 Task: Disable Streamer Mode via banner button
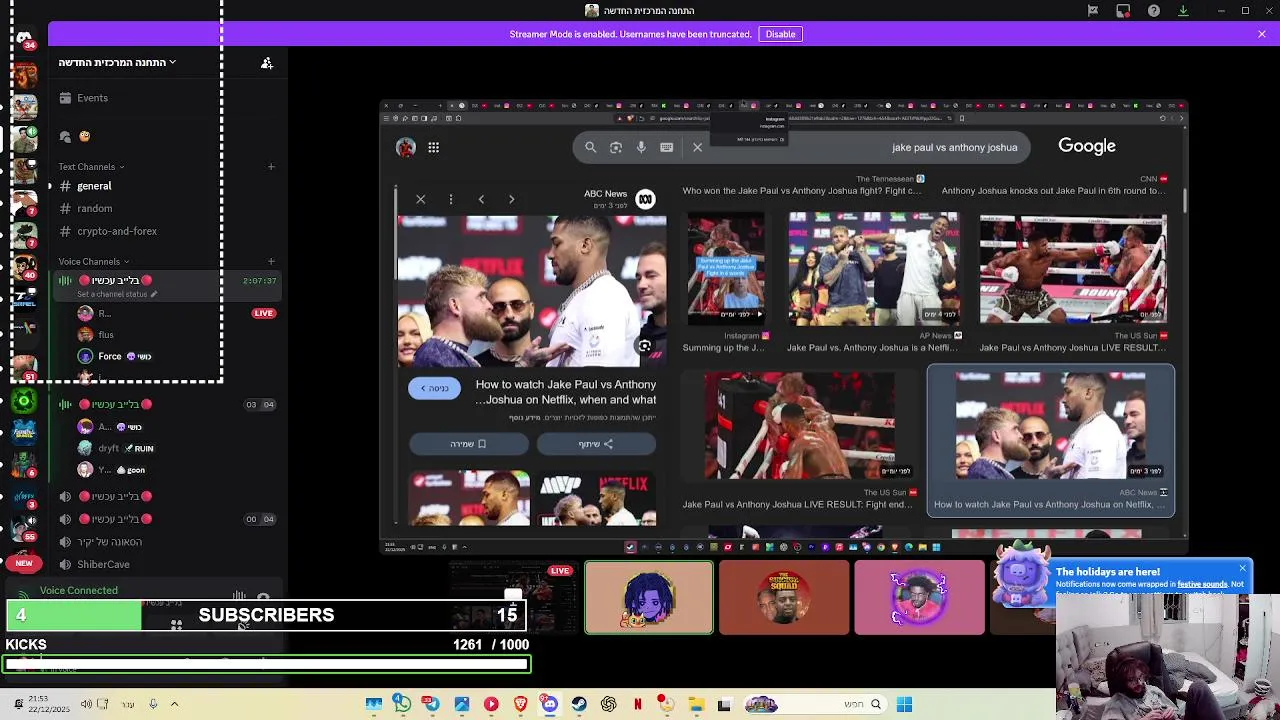pyautogui.click(x=780, y=34)
